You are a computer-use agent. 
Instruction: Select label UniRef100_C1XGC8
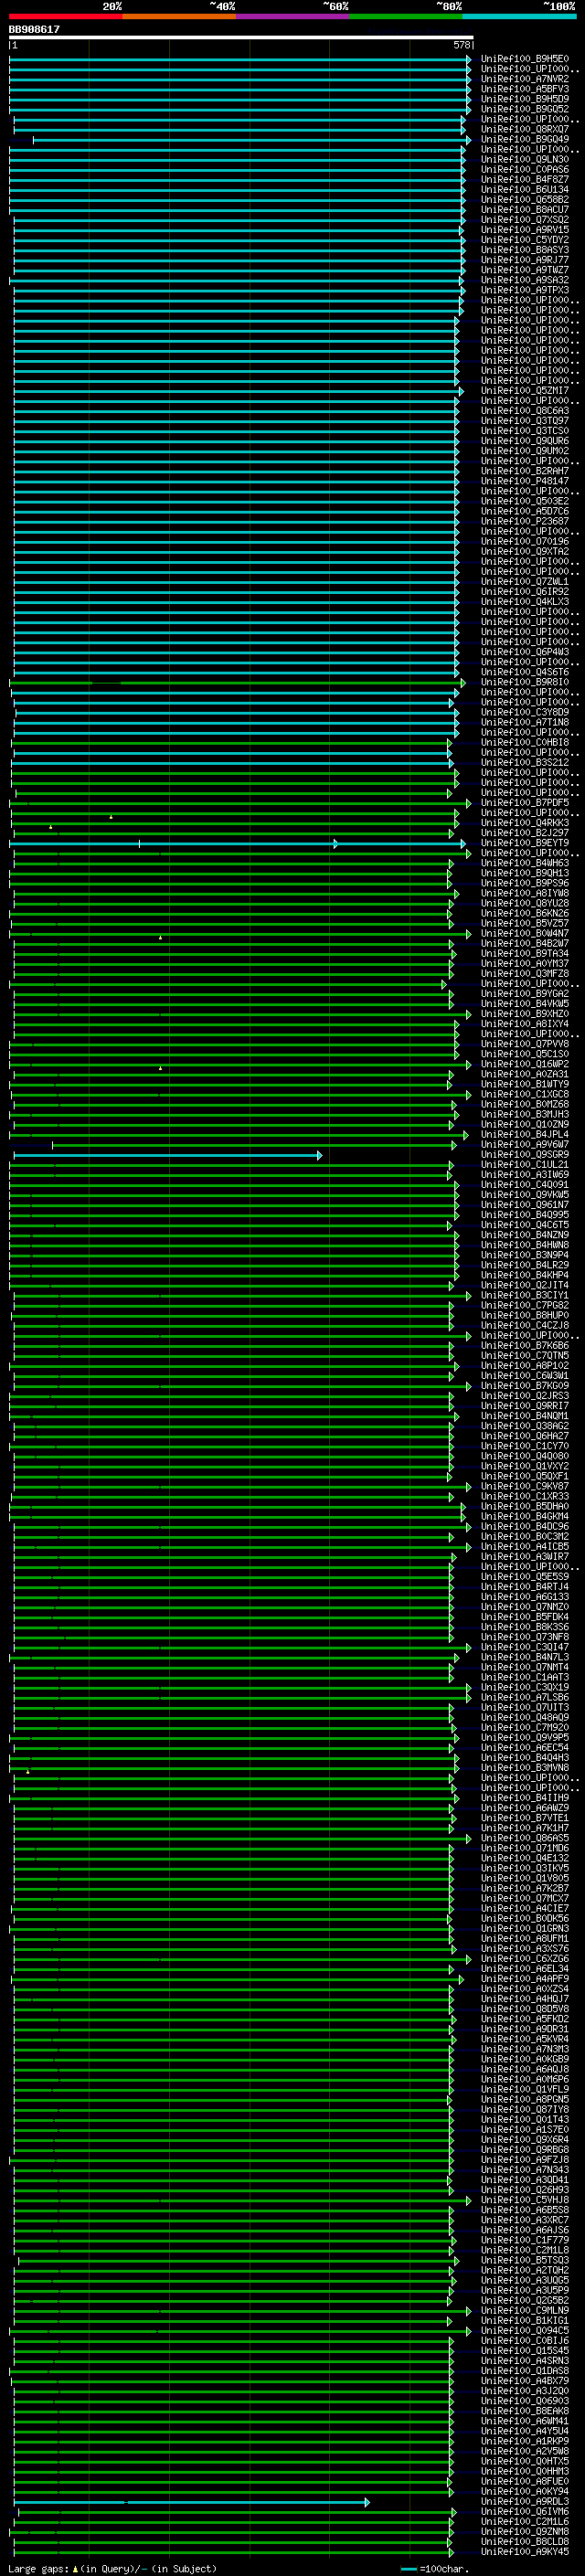(x=524, y=1094)
